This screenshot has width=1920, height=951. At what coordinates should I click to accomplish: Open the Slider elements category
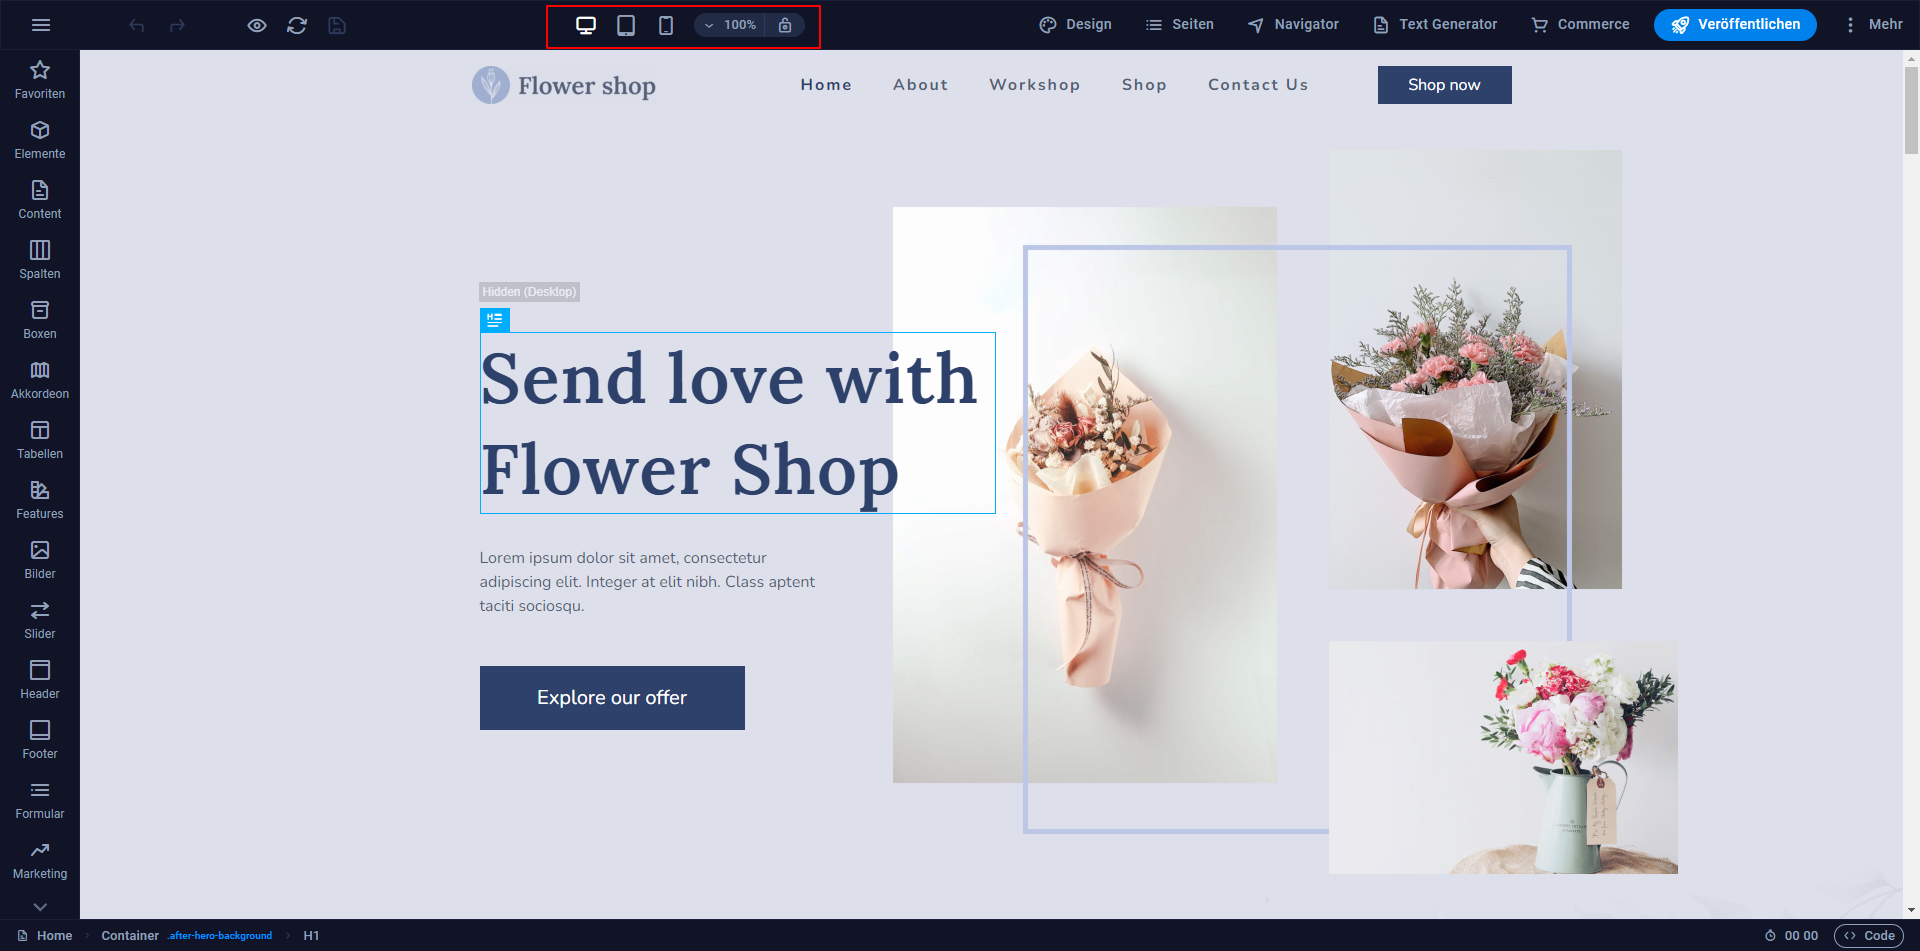click(40, 620)
